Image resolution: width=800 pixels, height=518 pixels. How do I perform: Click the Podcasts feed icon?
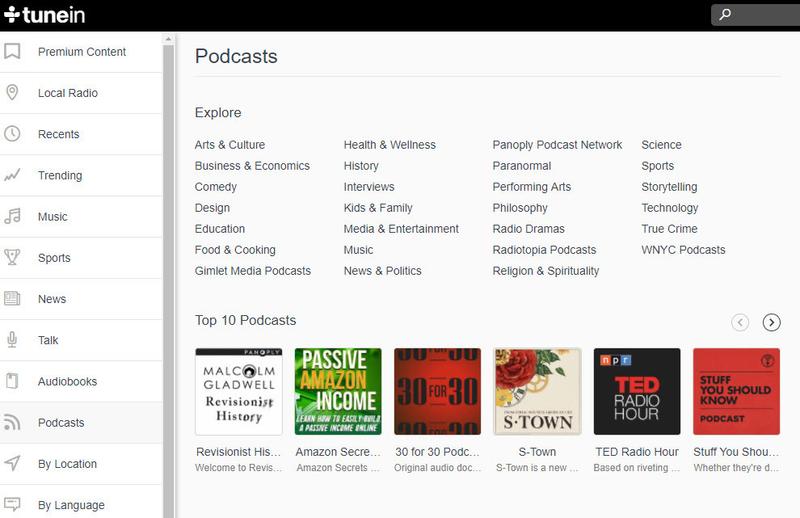click(x=12, y=422)
